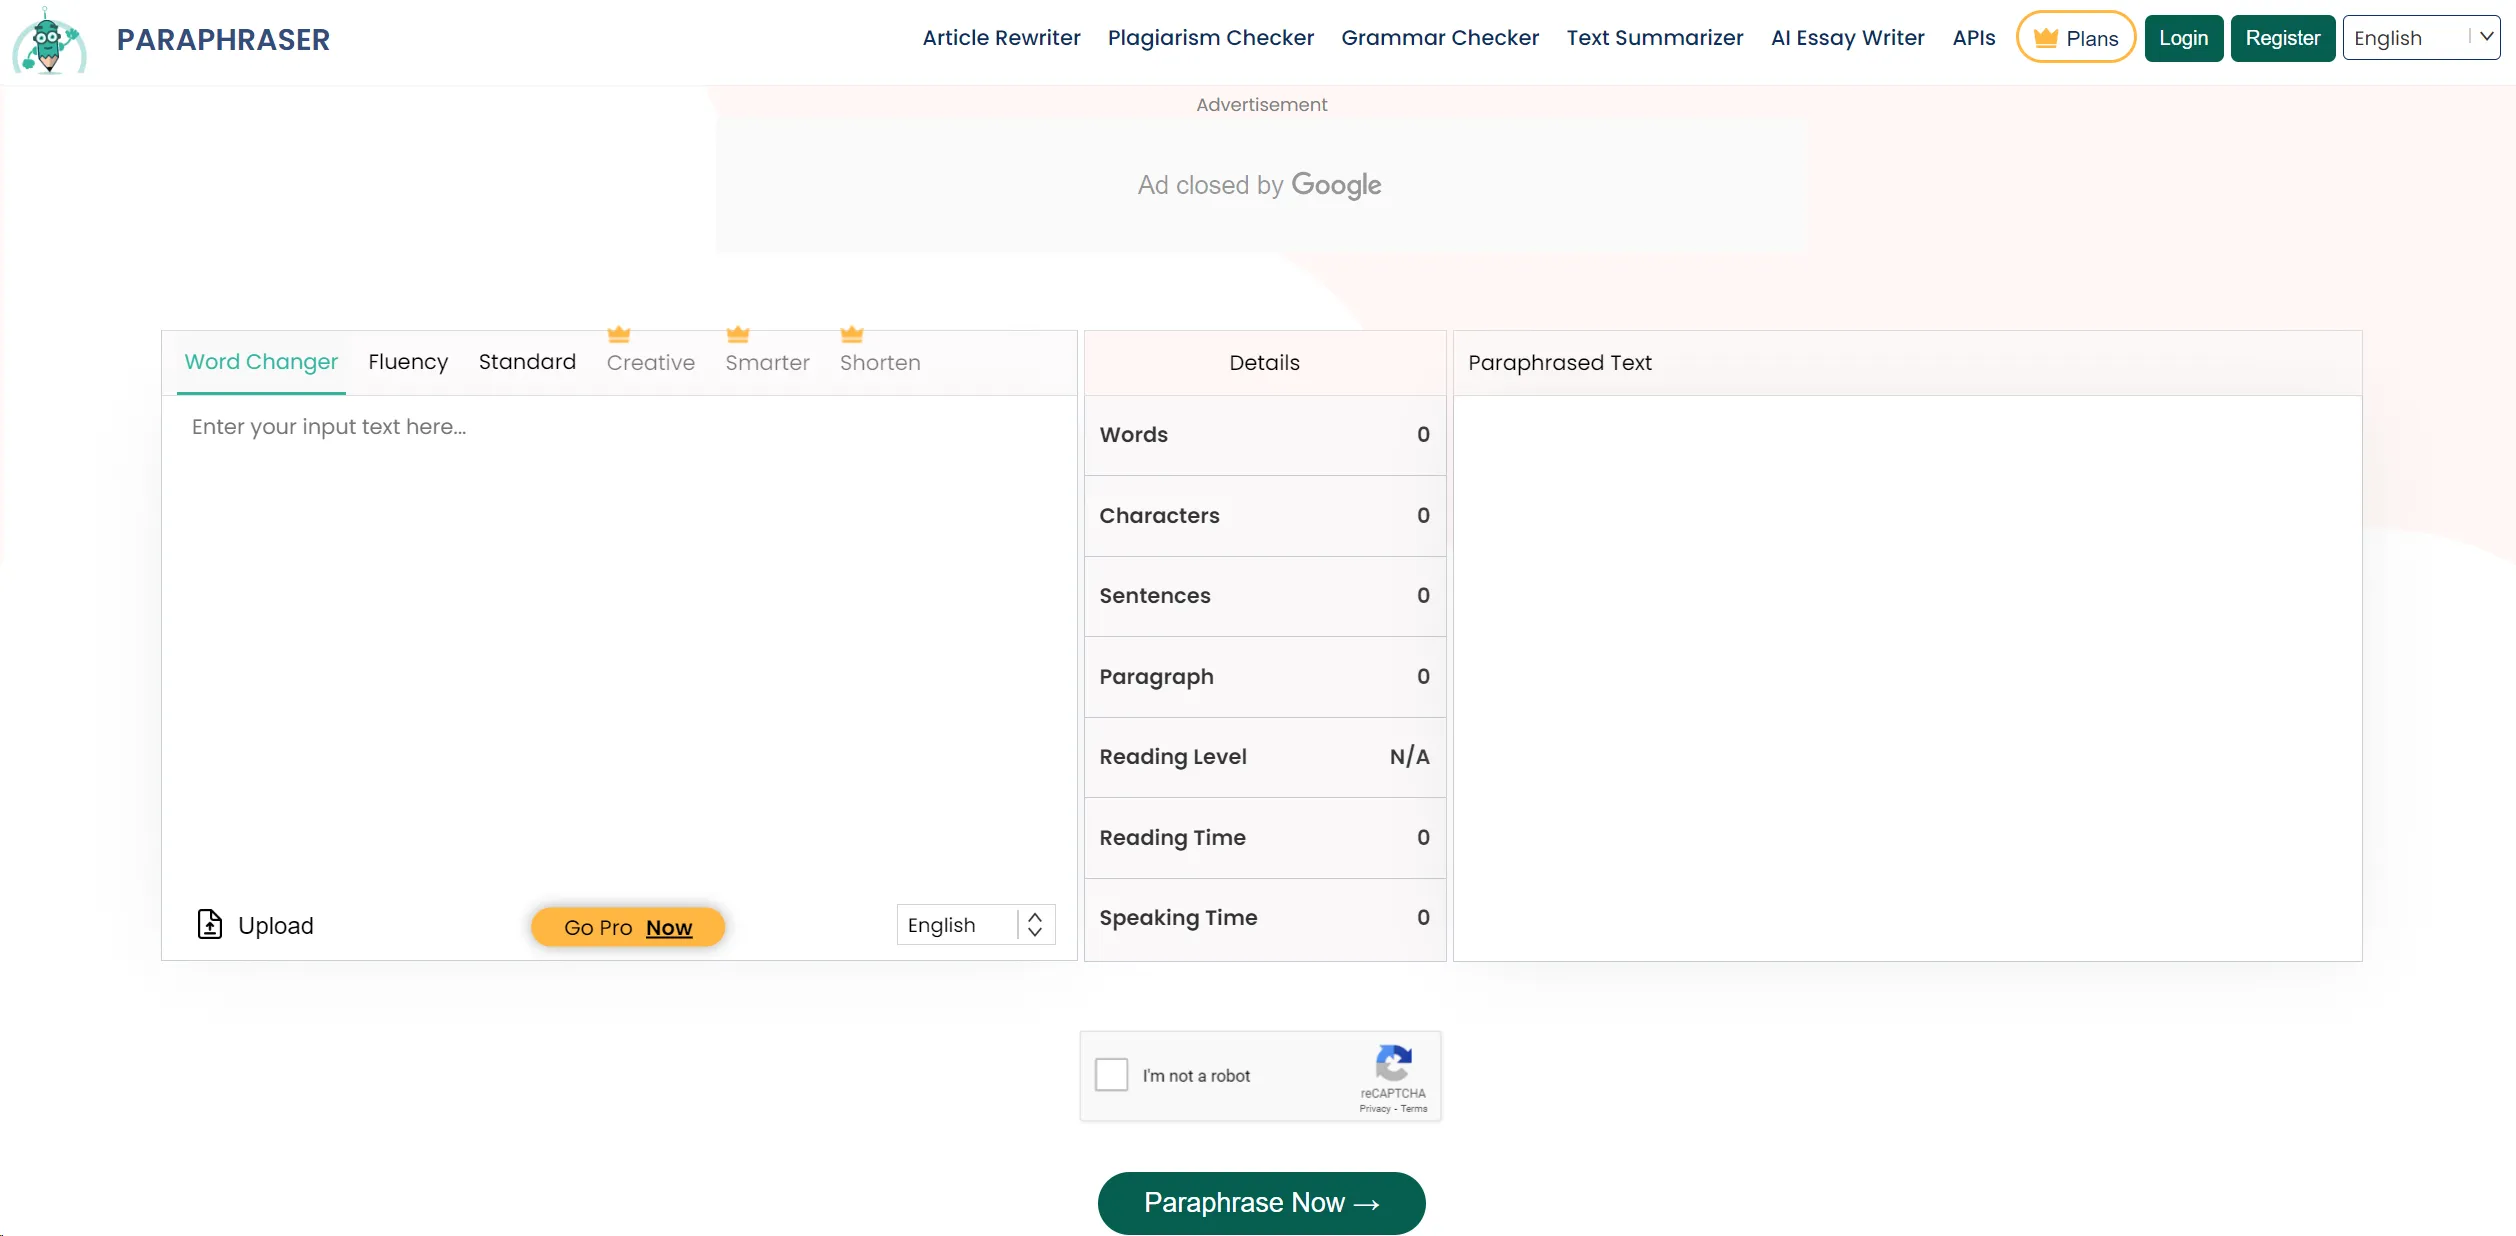Open the reCAPTCHA Privacy link
This screenshot has width=2516, height=1236.
click(1375, 1108)
